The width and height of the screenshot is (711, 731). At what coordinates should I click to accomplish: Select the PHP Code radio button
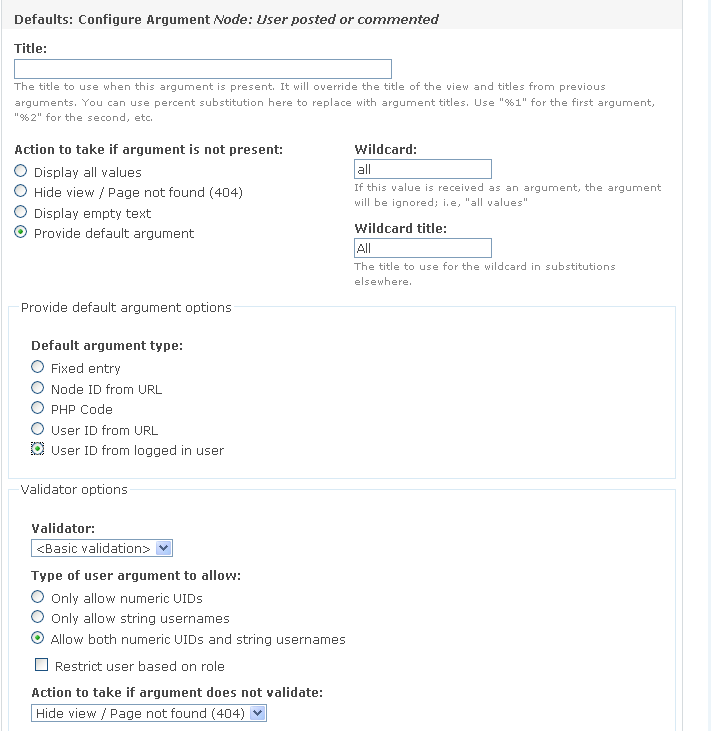point(38,409)
